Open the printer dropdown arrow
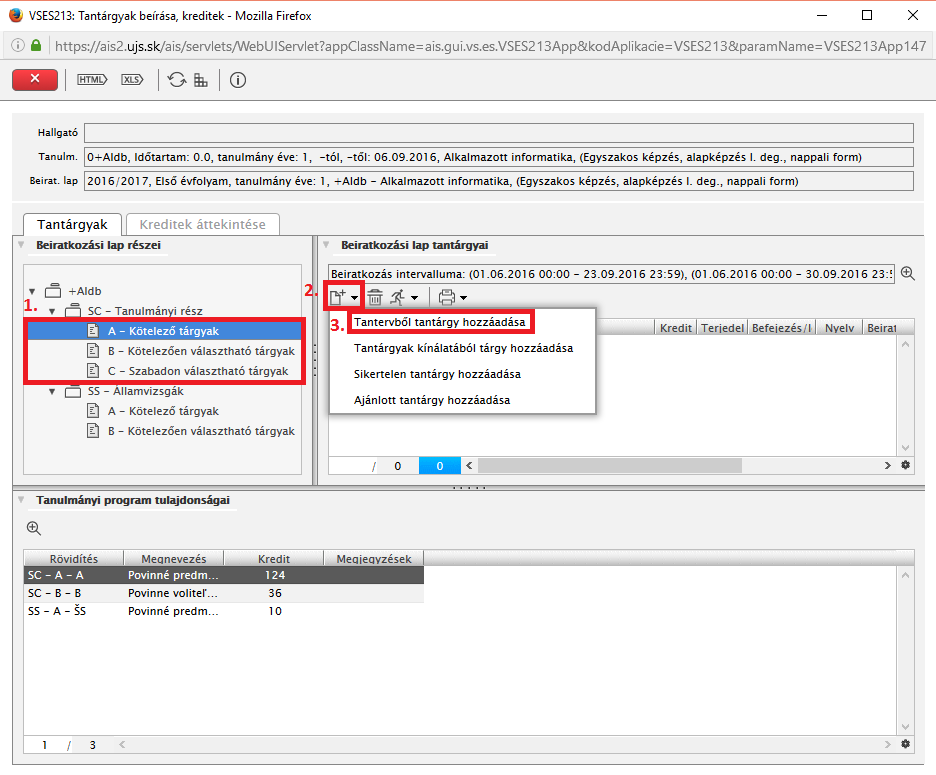 [463, 298]
